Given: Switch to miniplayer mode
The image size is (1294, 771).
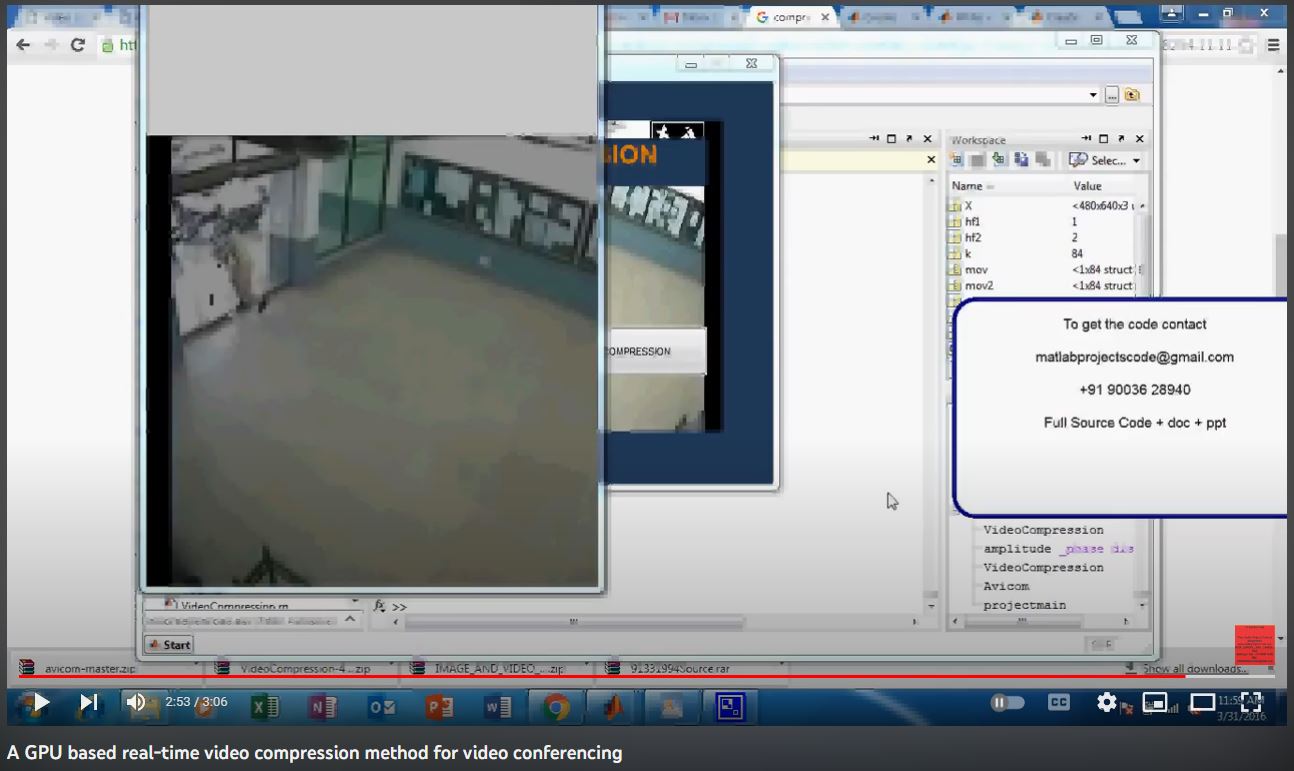Looking at the screenshot, I should [1155, 703].
